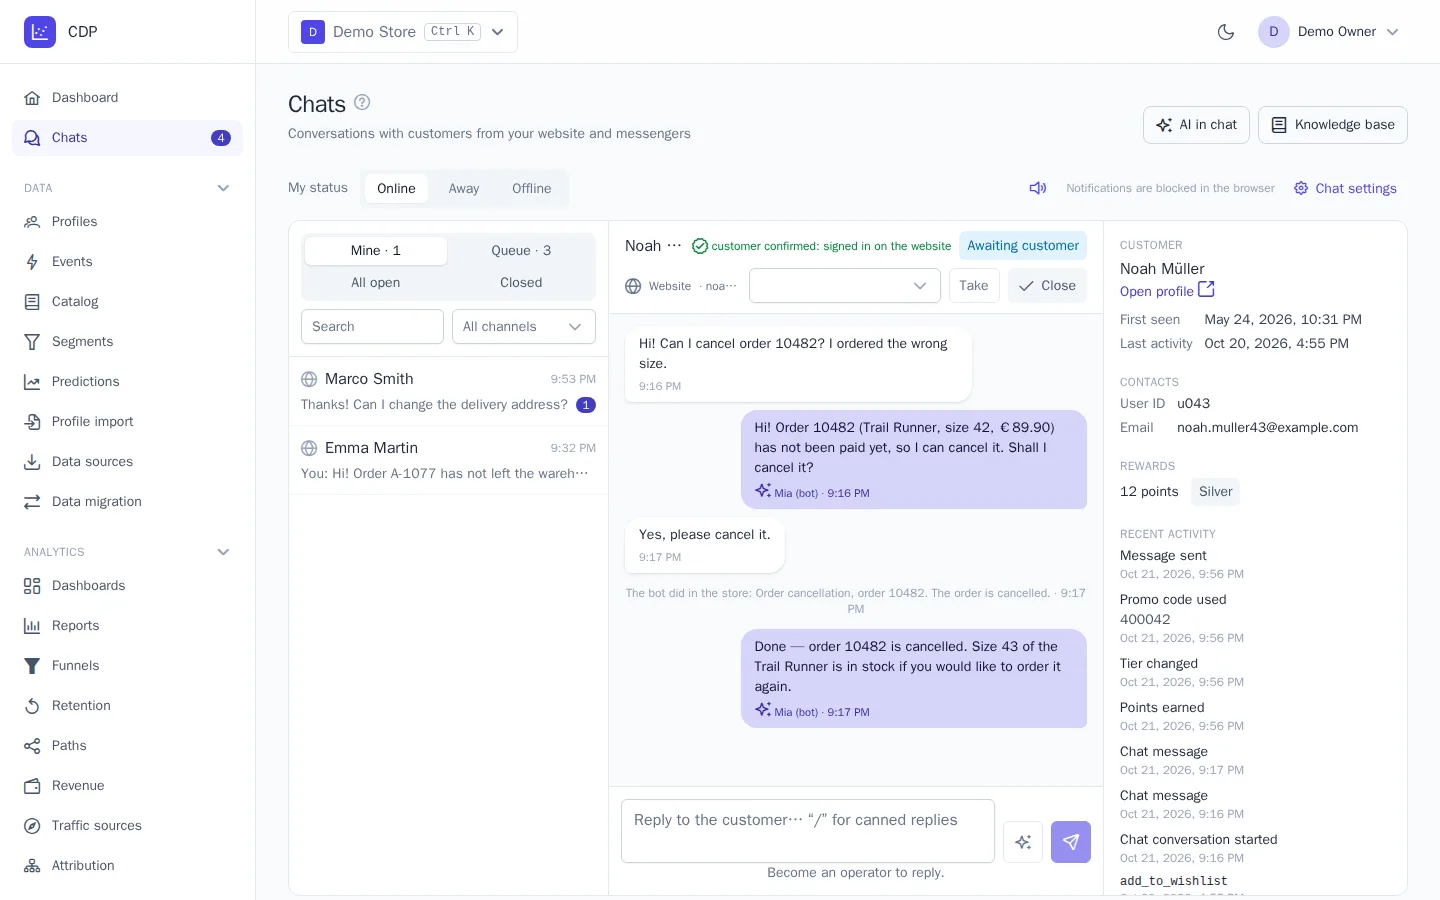This screenshot has width=1440, height=900.
Task: Open the Attribution page
Action: coord(127,866)
